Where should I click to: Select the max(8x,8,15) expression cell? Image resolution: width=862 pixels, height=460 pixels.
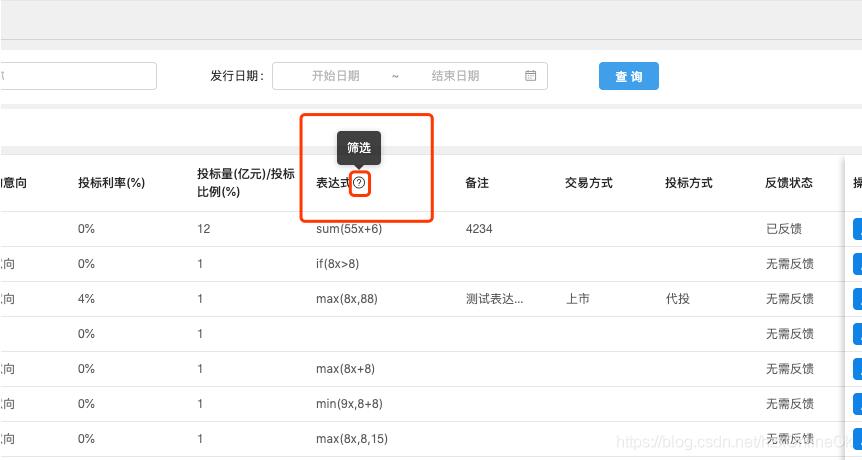352,439
